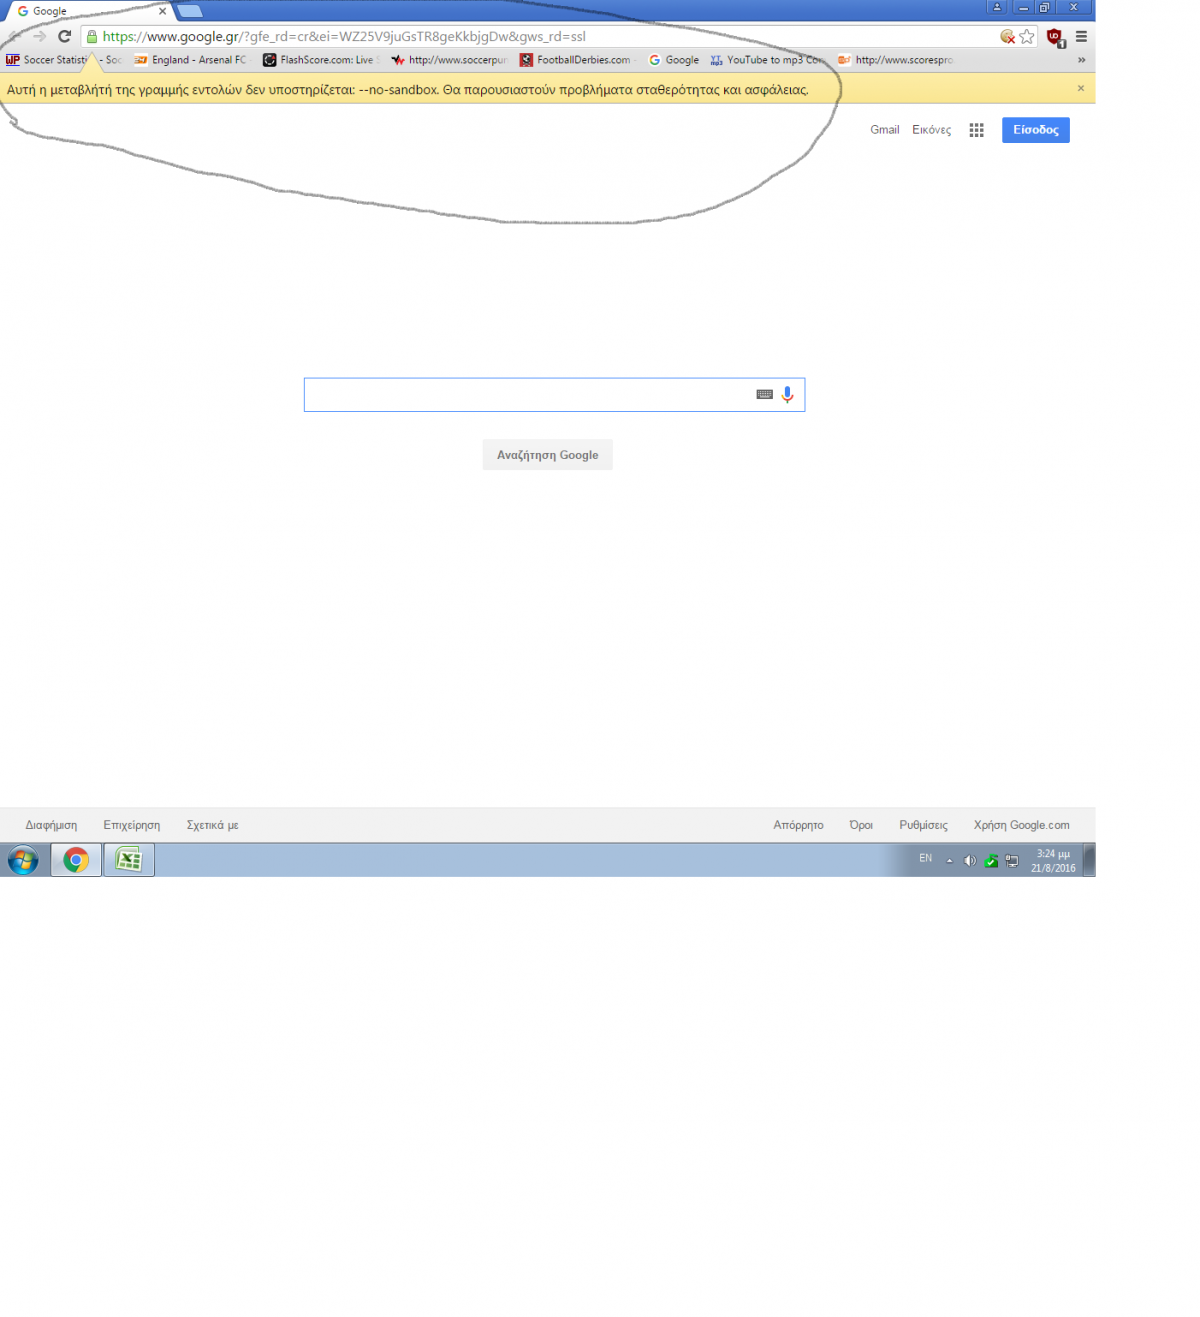Open the scorespro bookmark
Screen dimensions: 1200x1317
click(x=896, y=60)
